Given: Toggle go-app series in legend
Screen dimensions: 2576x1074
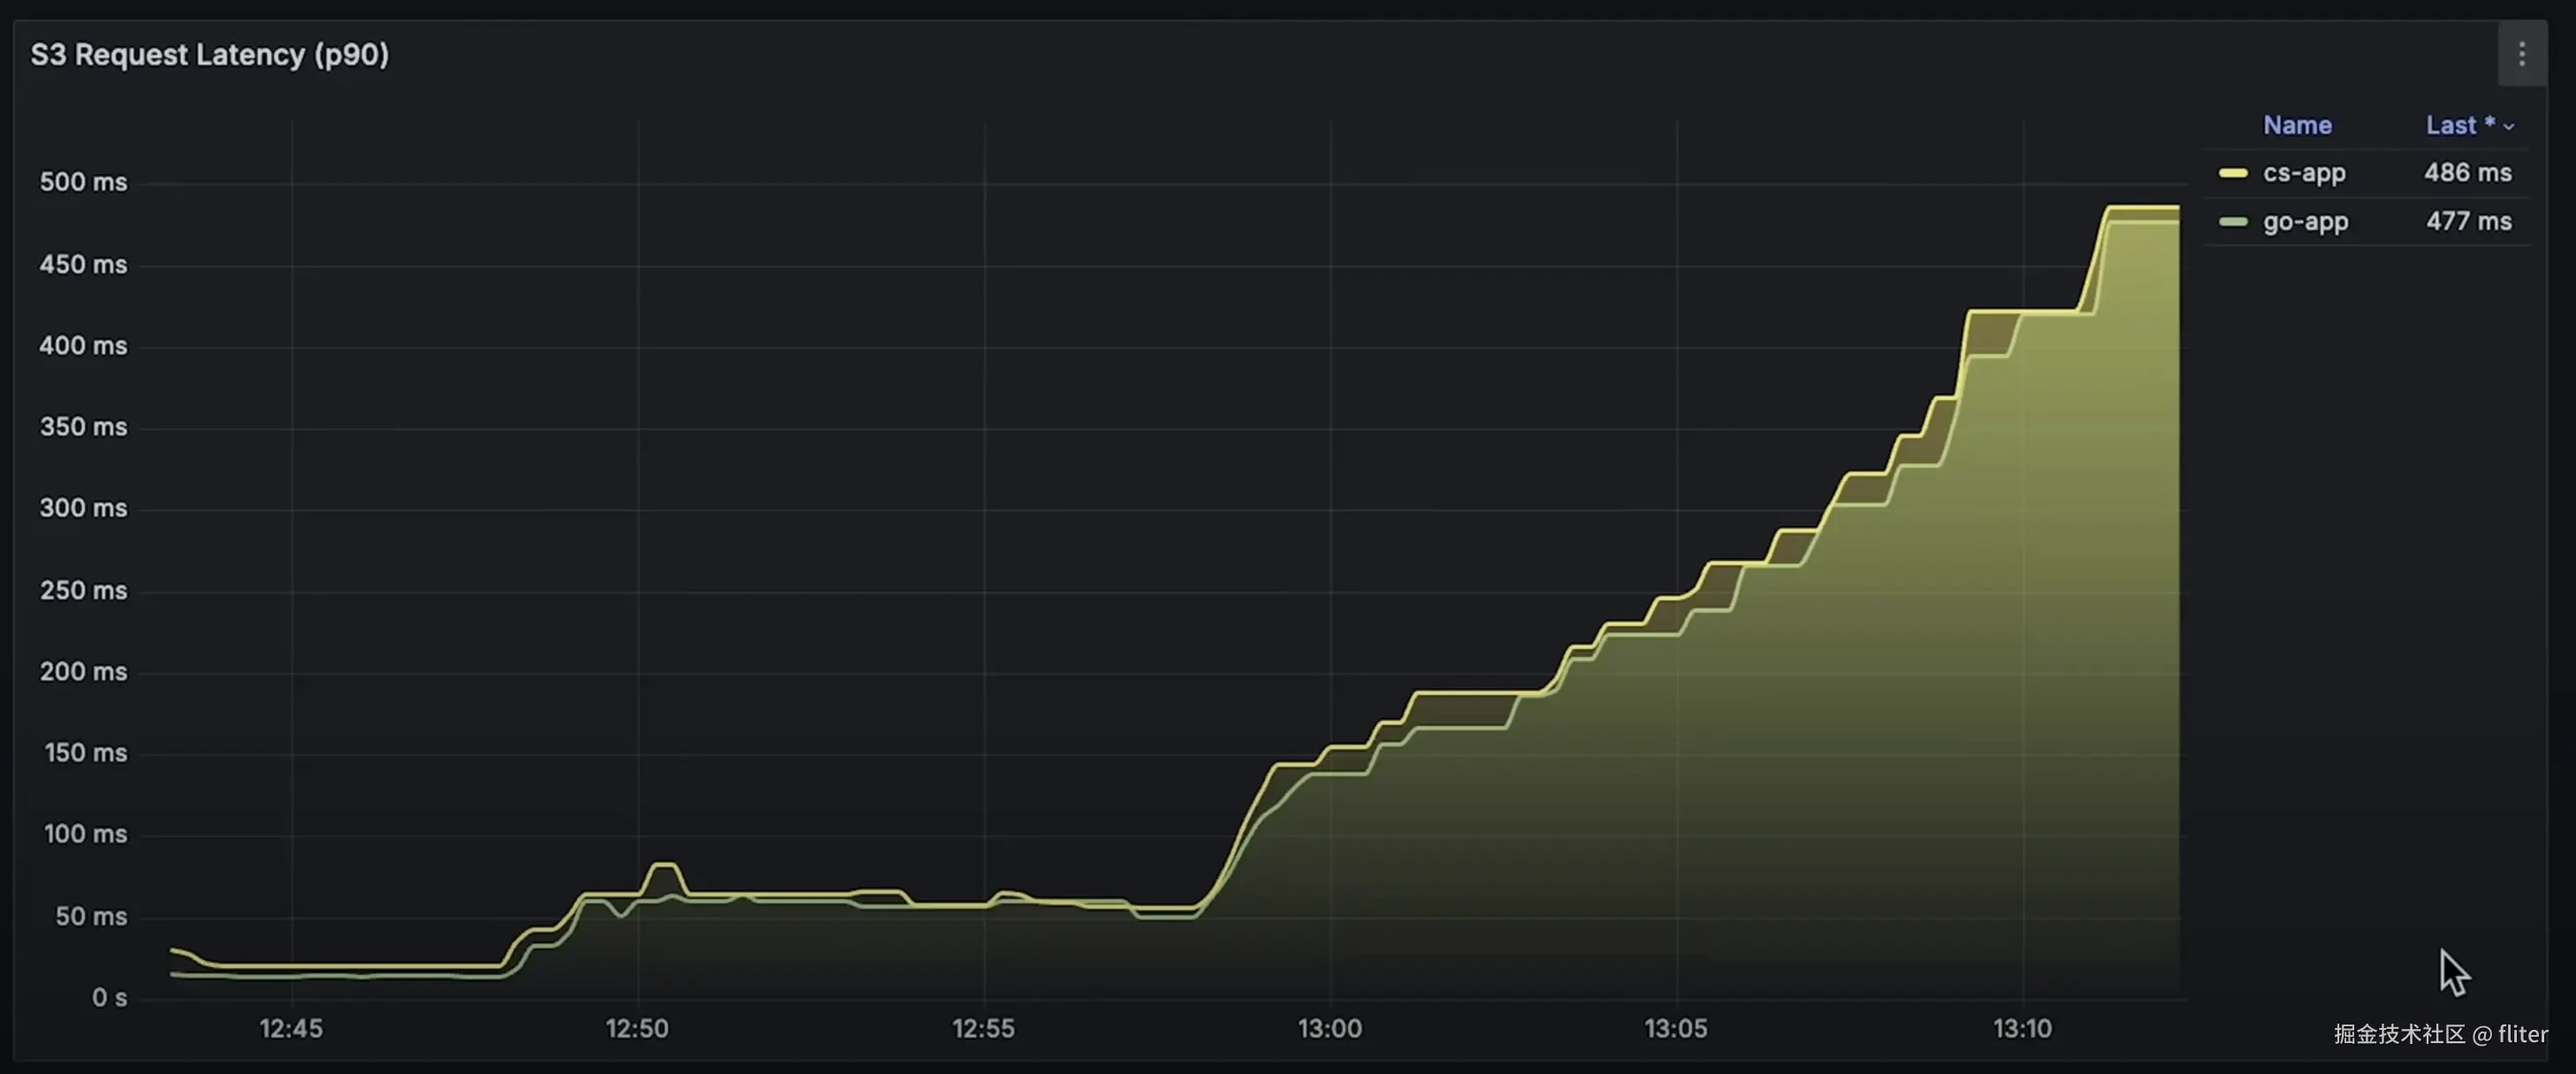Looking at the screenshot, I should pos(2305,222).
